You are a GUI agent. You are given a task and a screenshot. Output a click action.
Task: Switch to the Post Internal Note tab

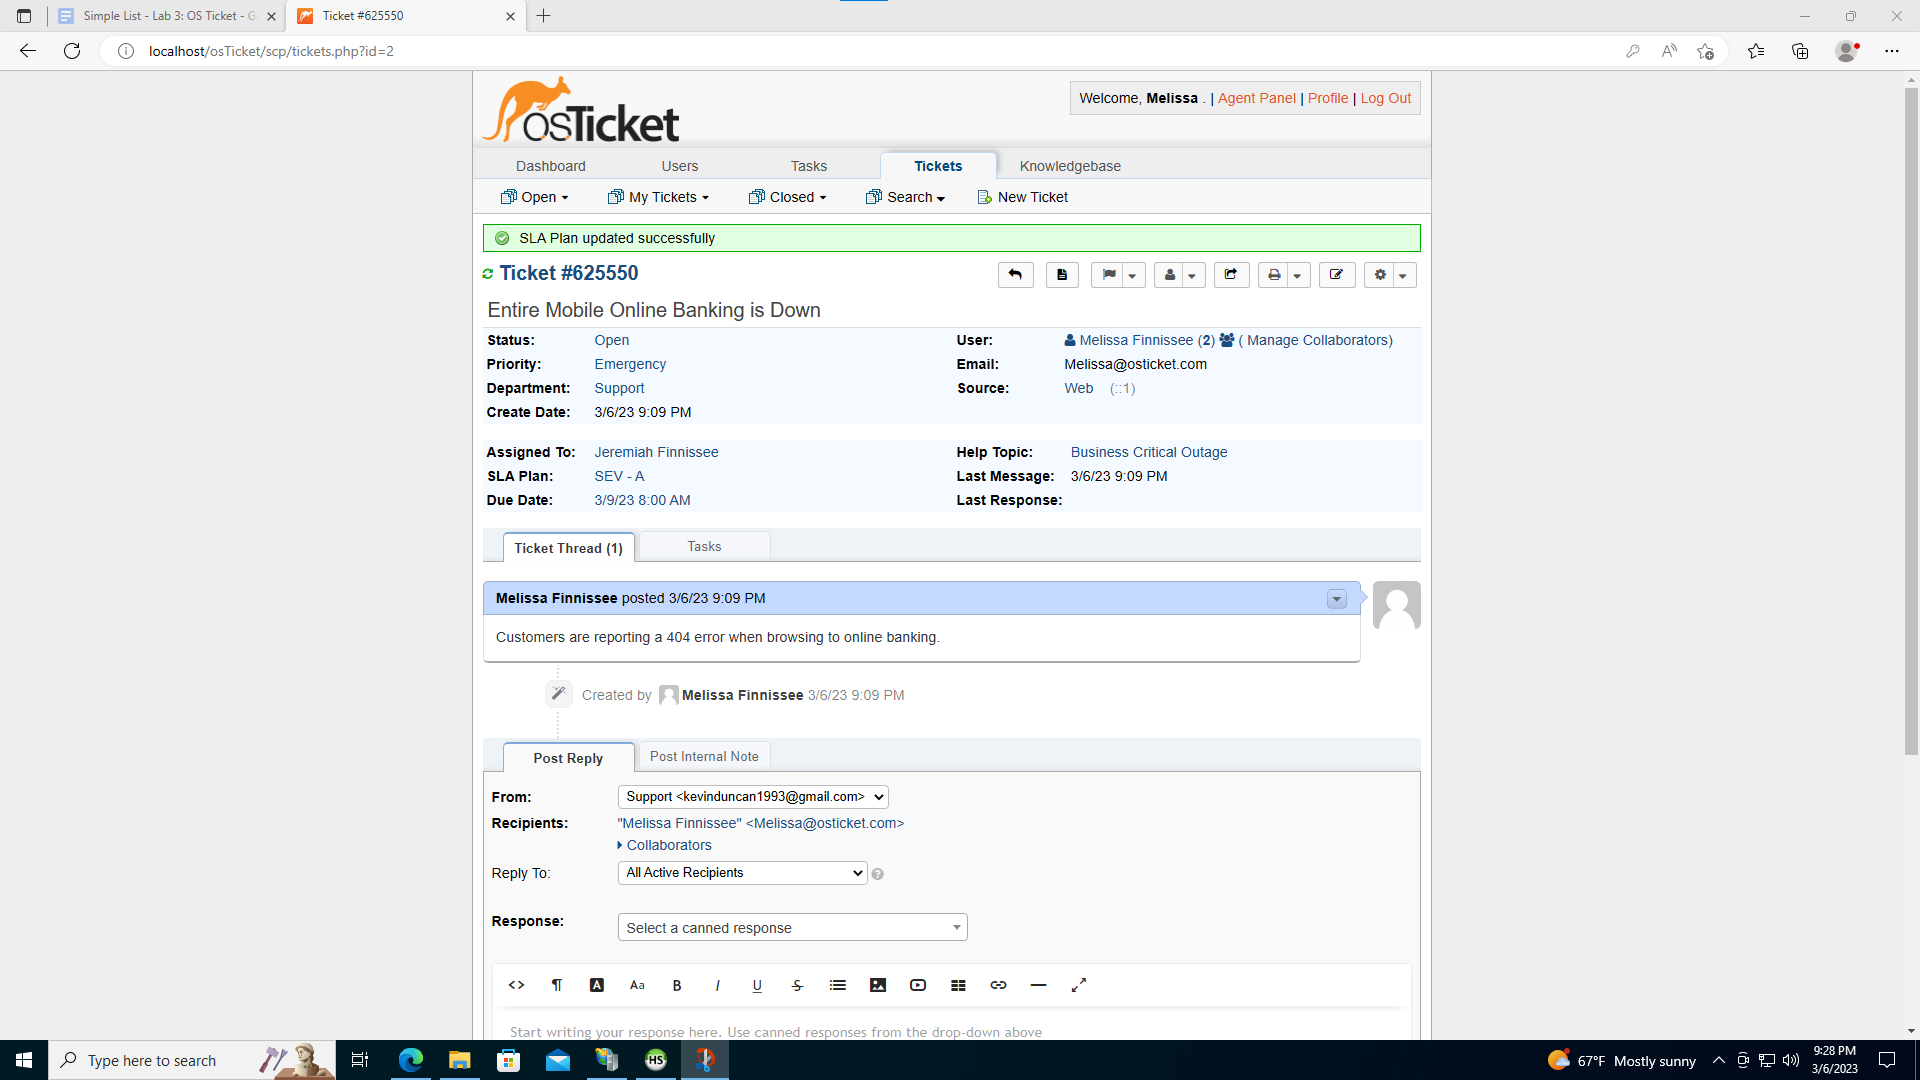tap(704, 756)
